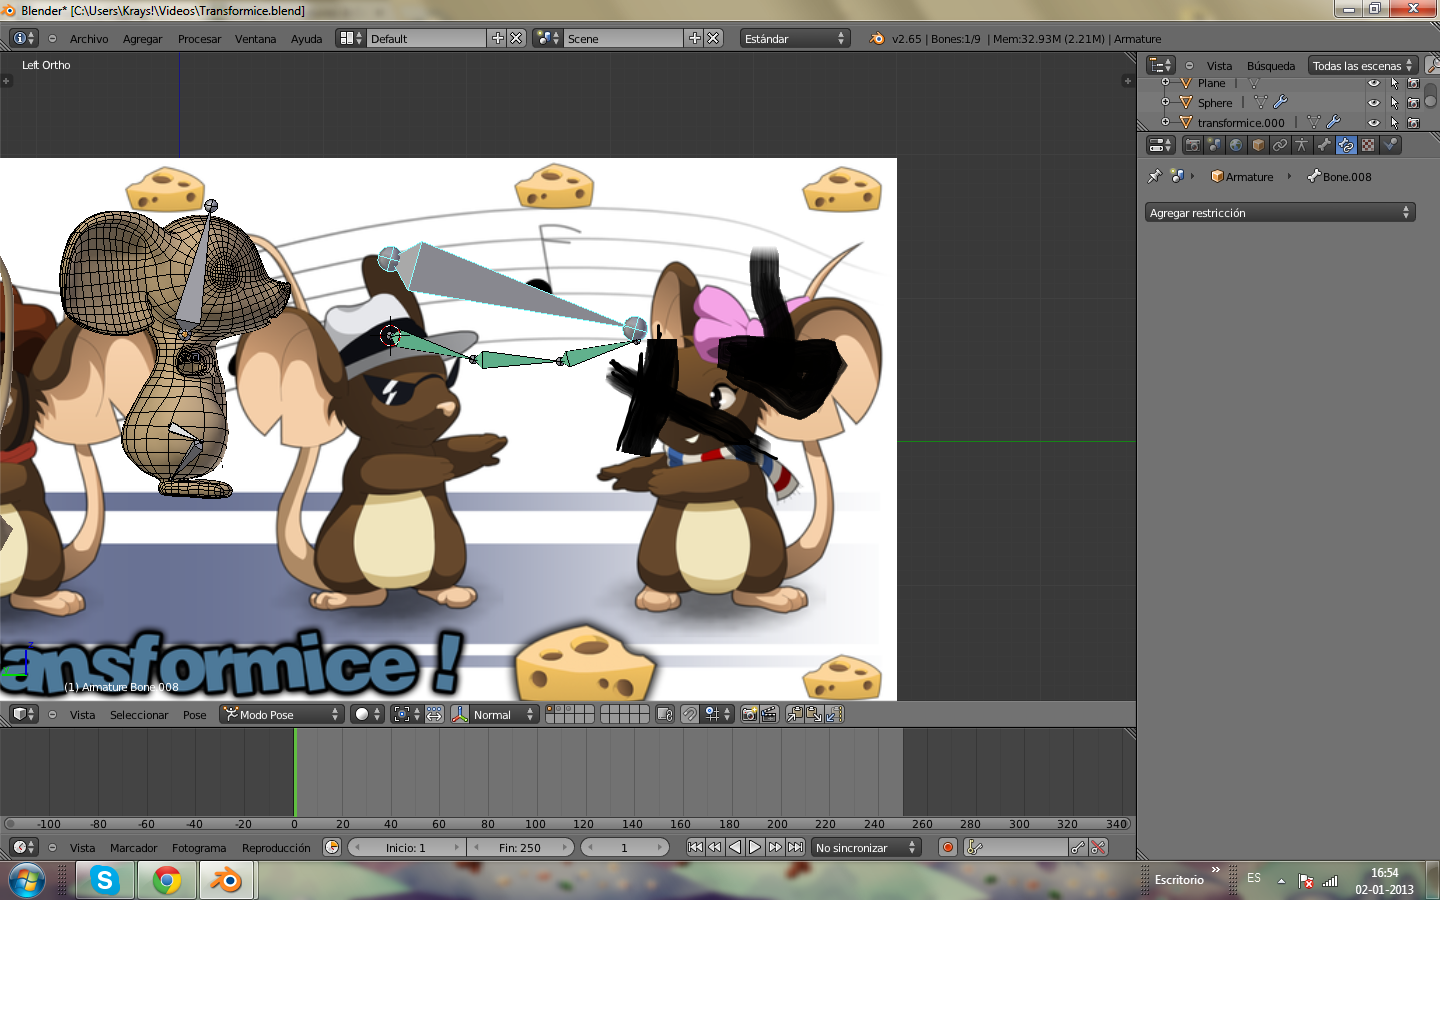
Task: Open the viewport shading dropdown
Action: (367, 714)
